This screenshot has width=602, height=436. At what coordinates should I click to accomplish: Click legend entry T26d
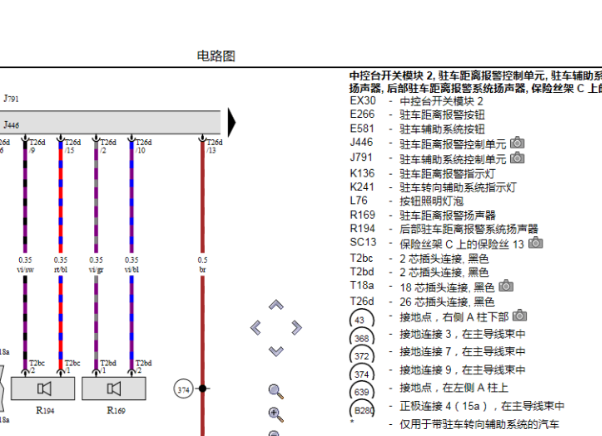point(422,302)
